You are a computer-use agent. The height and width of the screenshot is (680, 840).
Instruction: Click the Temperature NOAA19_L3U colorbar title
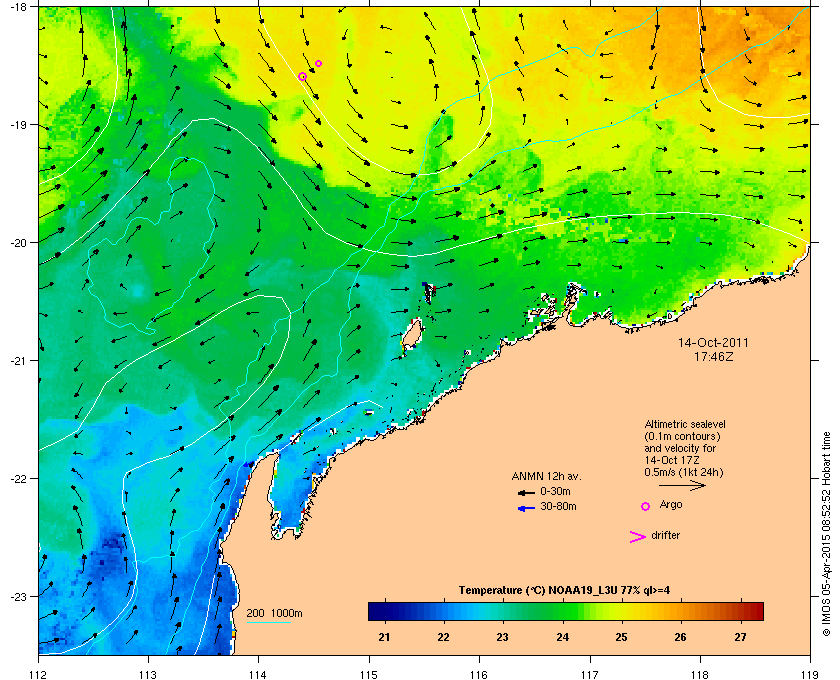point(564,591)
